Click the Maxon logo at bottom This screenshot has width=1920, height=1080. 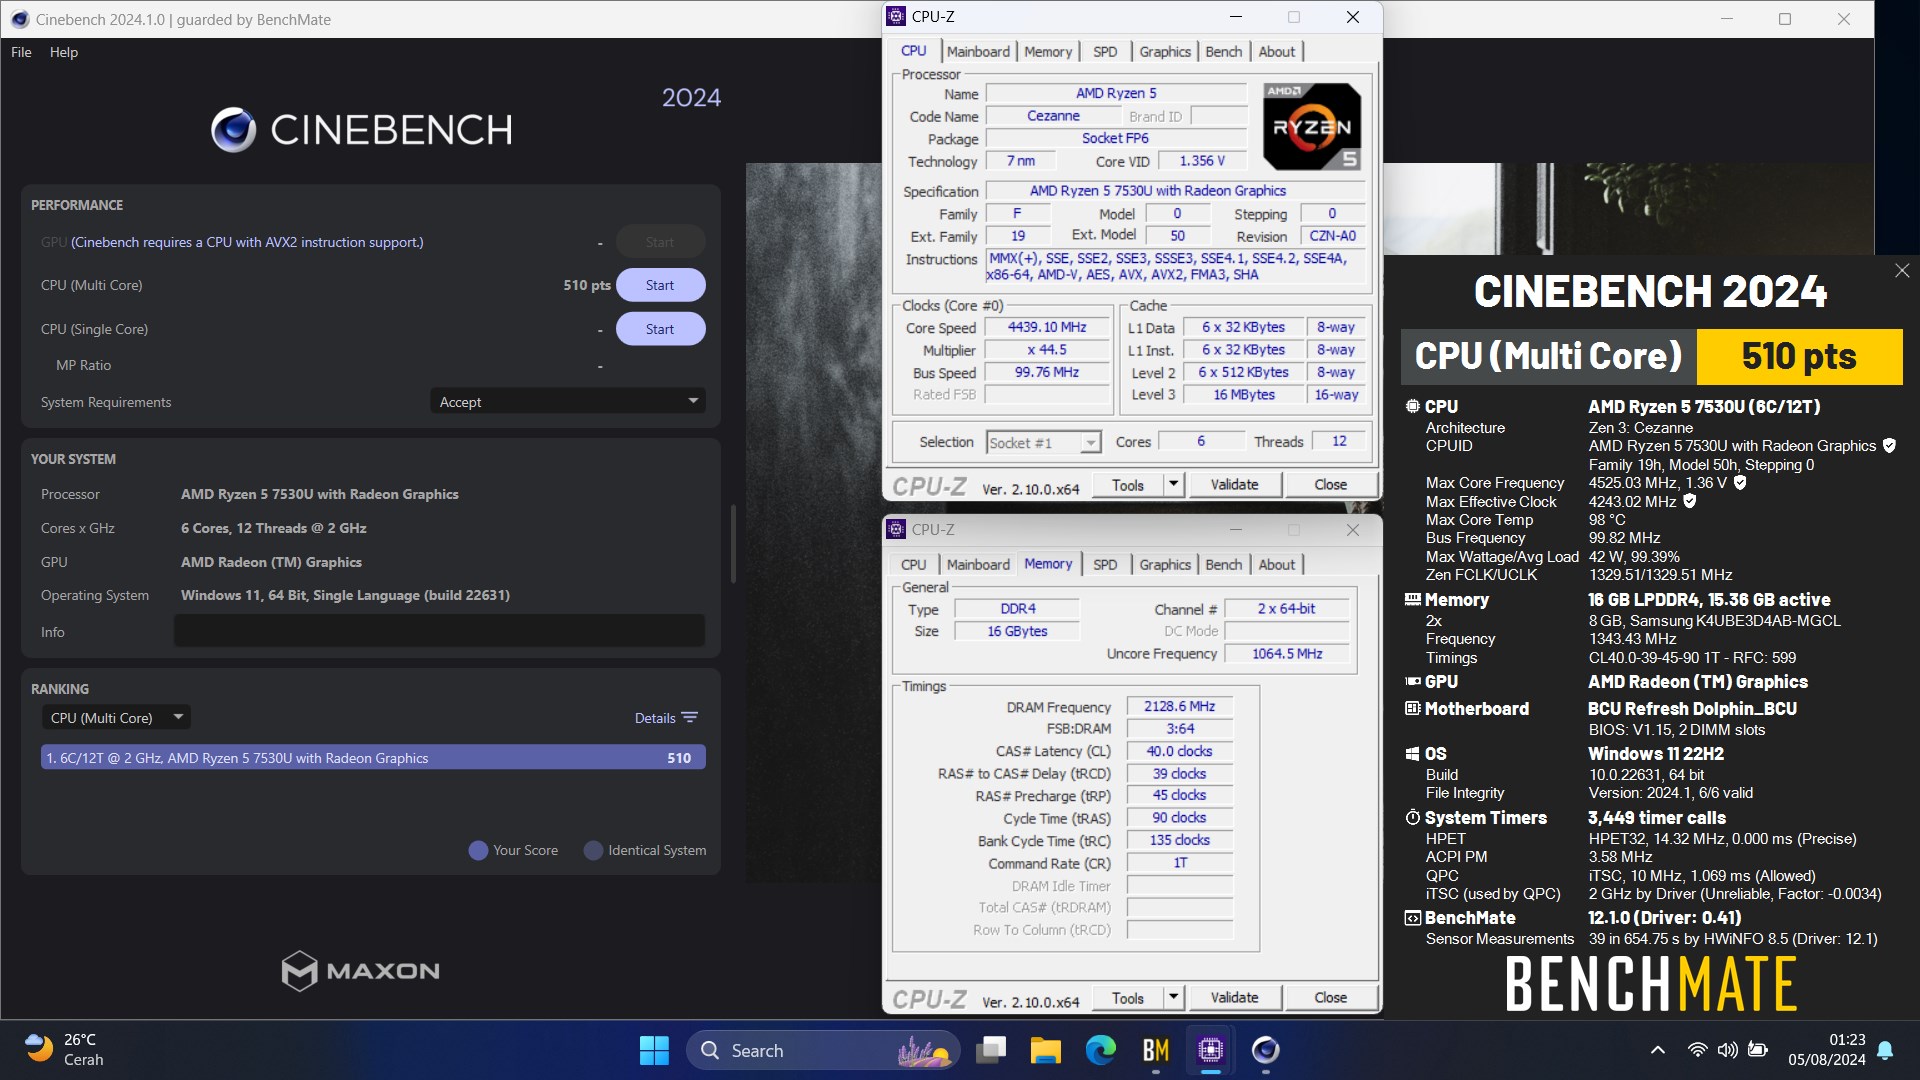pyautogui.click(x=360, y=970)
